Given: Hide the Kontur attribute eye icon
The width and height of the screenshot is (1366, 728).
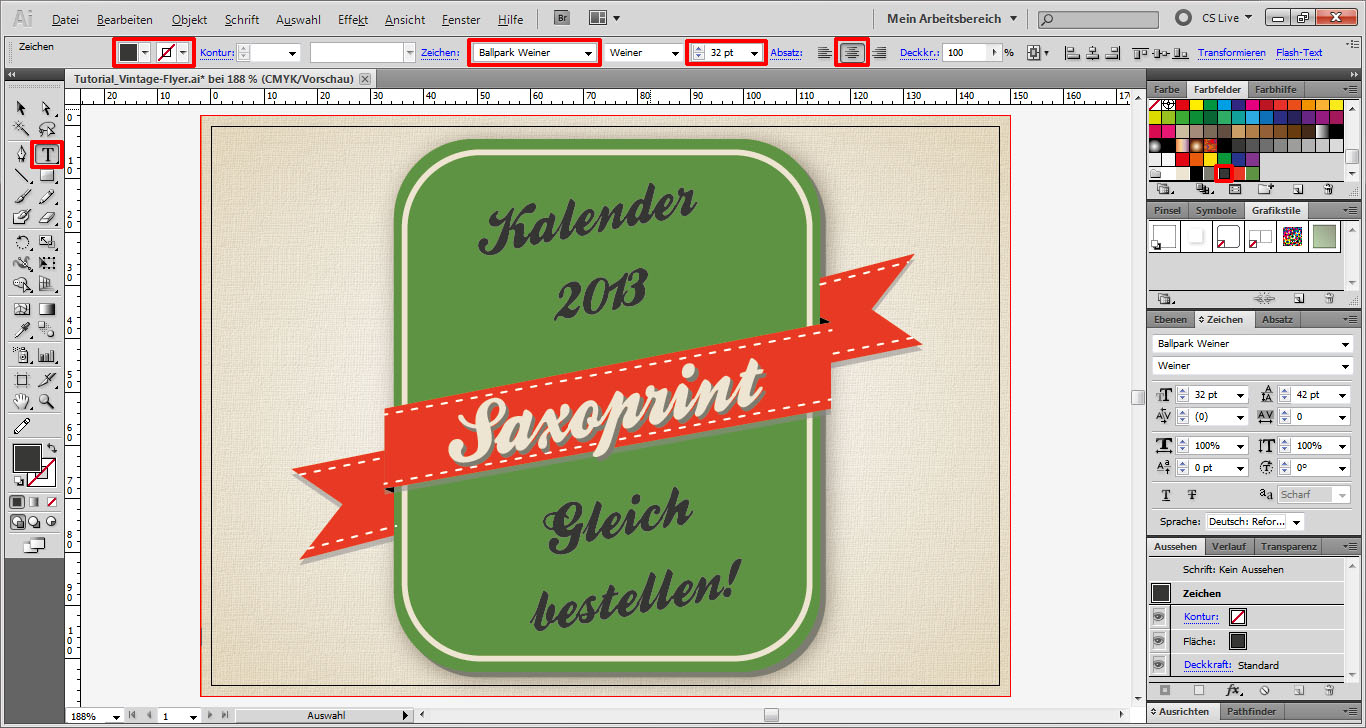Looking at the screenshot, I should [1160, 617].
